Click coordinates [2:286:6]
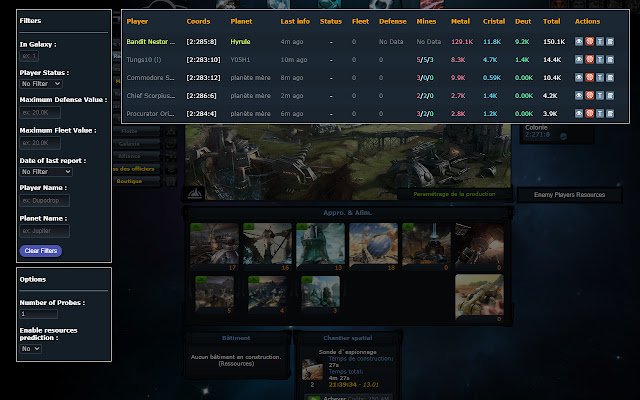 coord(201,95)
